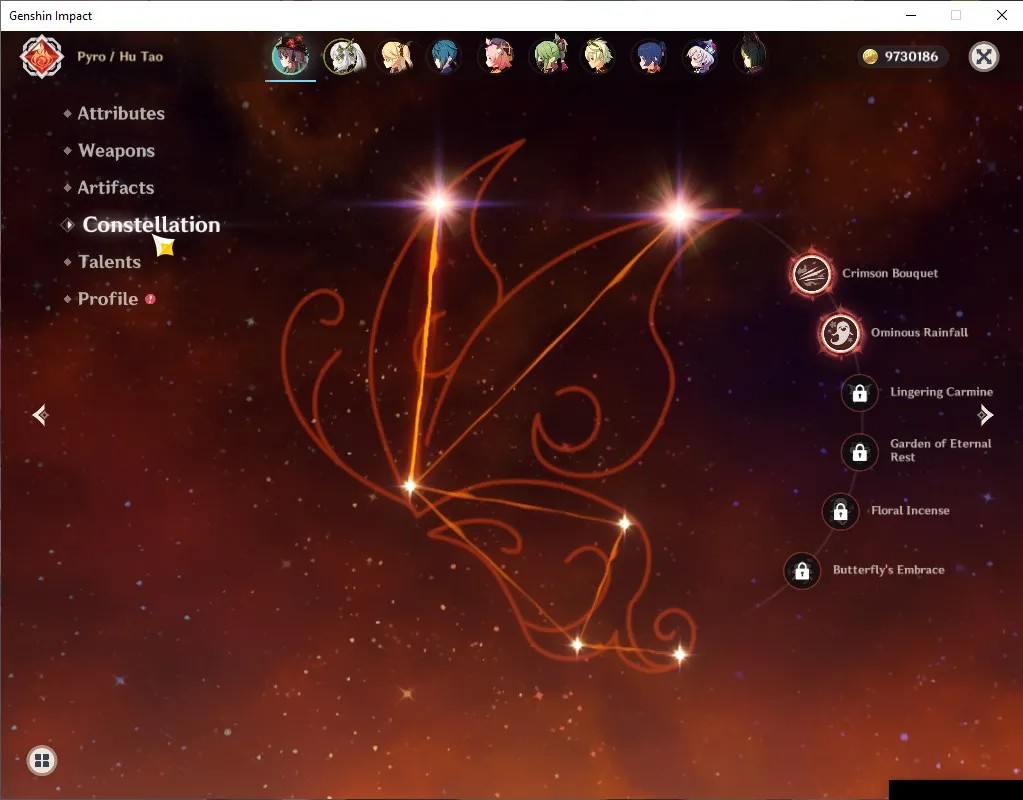
Task: Select the pink-haired character portrait
Action: click(497, 56)
